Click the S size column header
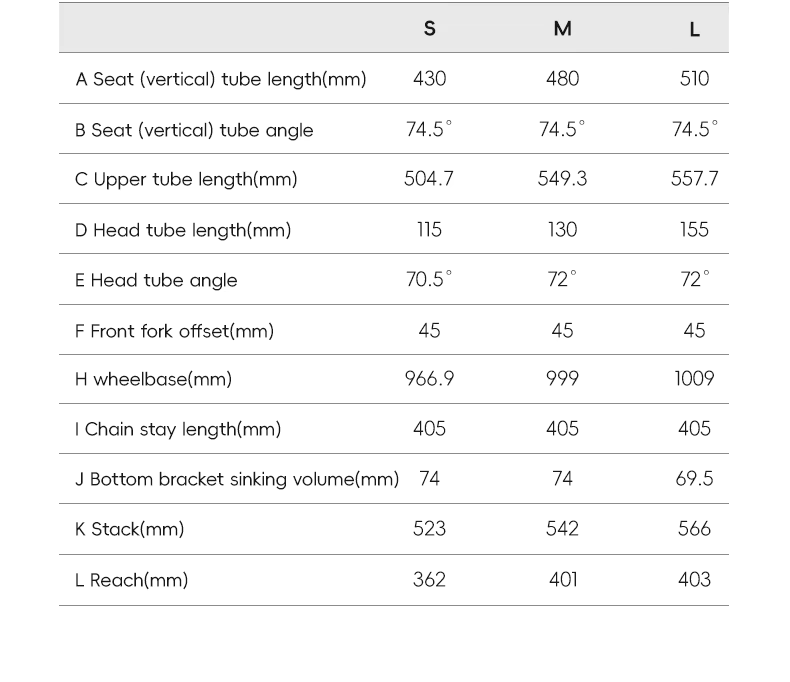Viewport: 790px width, 682px height. pyautogui.click(x=430, y=29)
